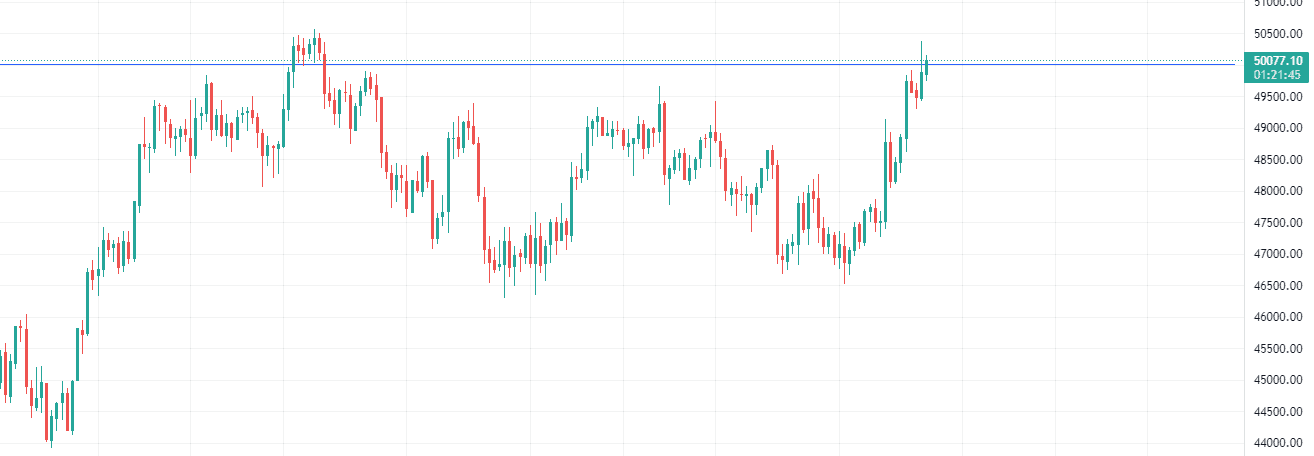Click the blue dotted current price line
The image size is (1314, 456).
coord(600,63)
